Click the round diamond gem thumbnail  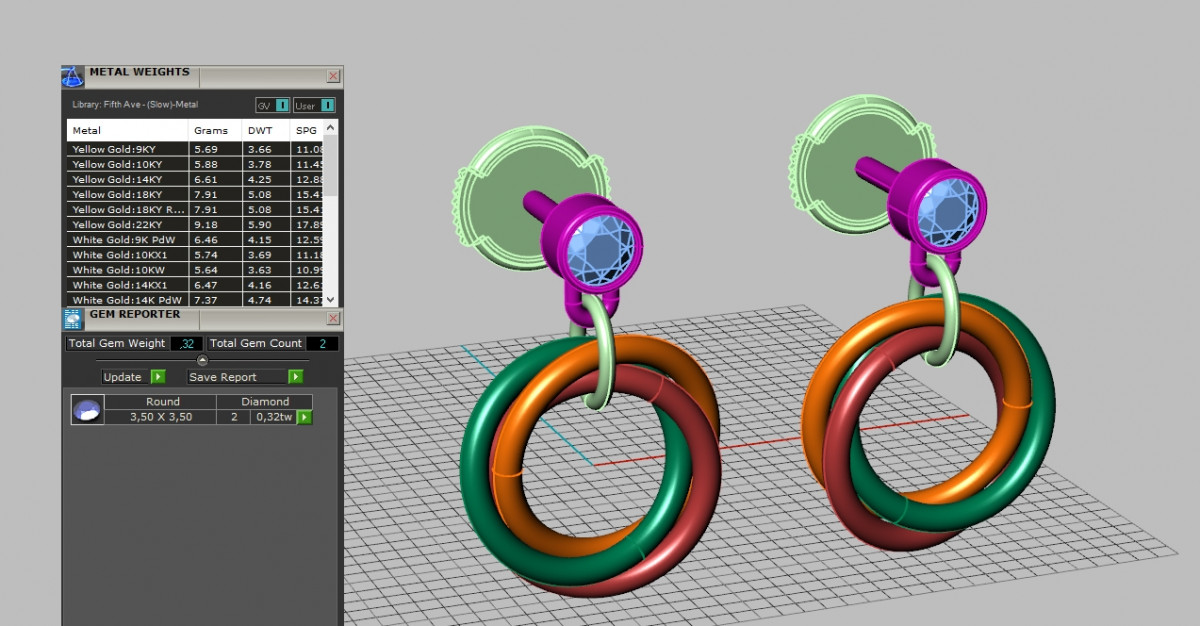87,410
